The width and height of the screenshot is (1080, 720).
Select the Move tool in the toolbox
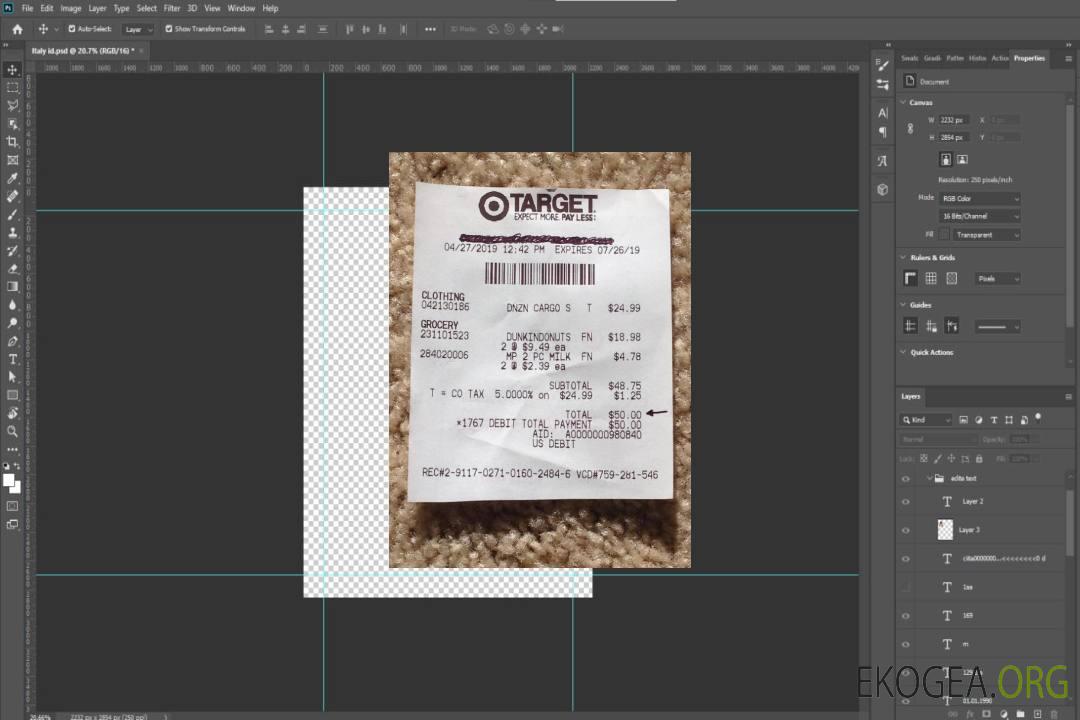(x=12, y=70)
